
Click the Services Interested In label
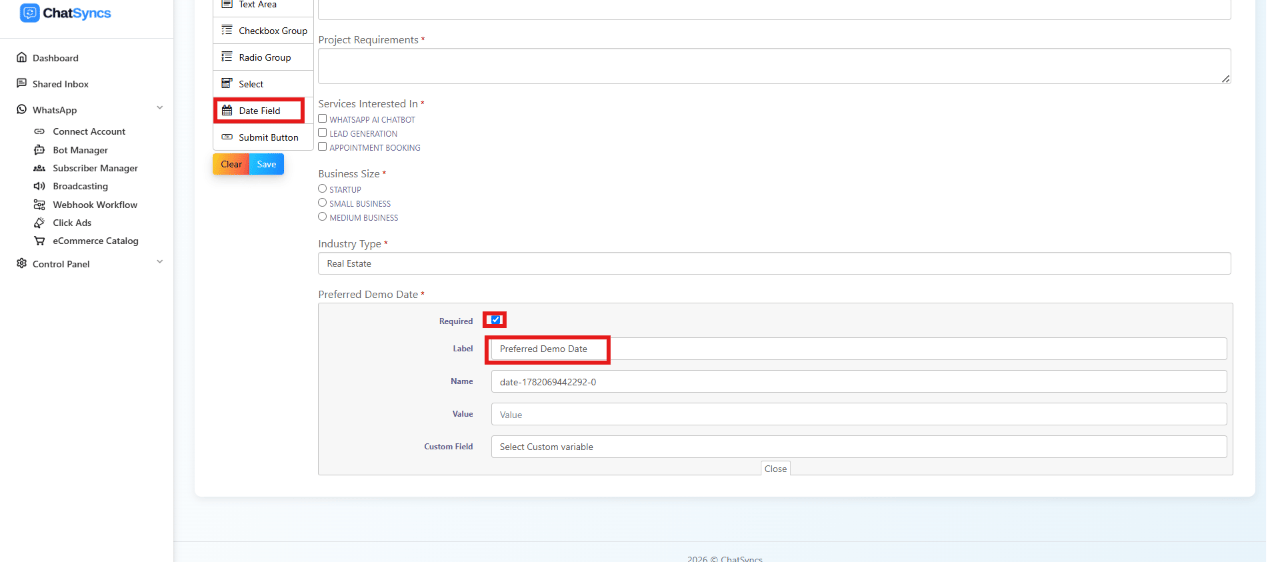371,104
